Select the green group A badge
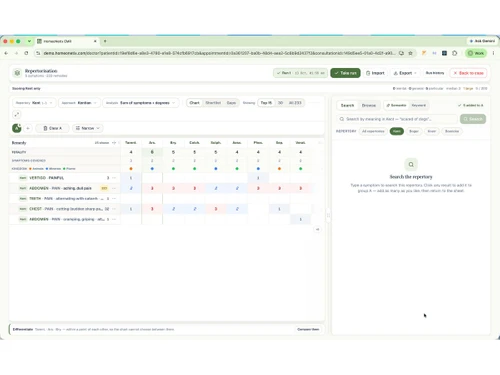500x375 pixels. pos(17,128)
